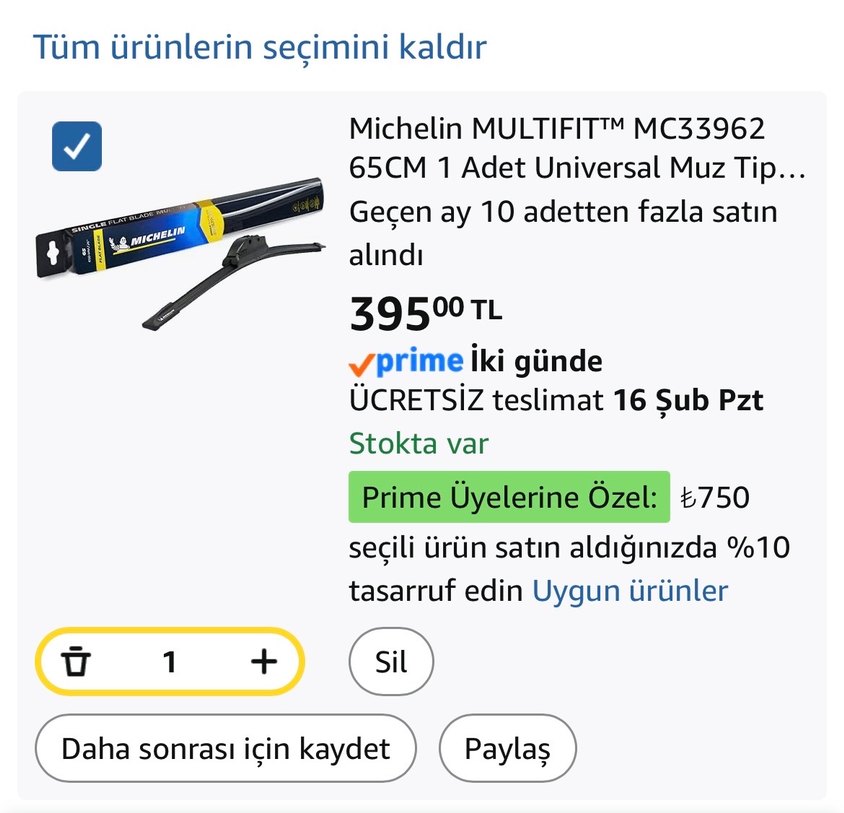844x813 pixels.
Task: Click the 'Sil' button
Action: pos(390,661)
